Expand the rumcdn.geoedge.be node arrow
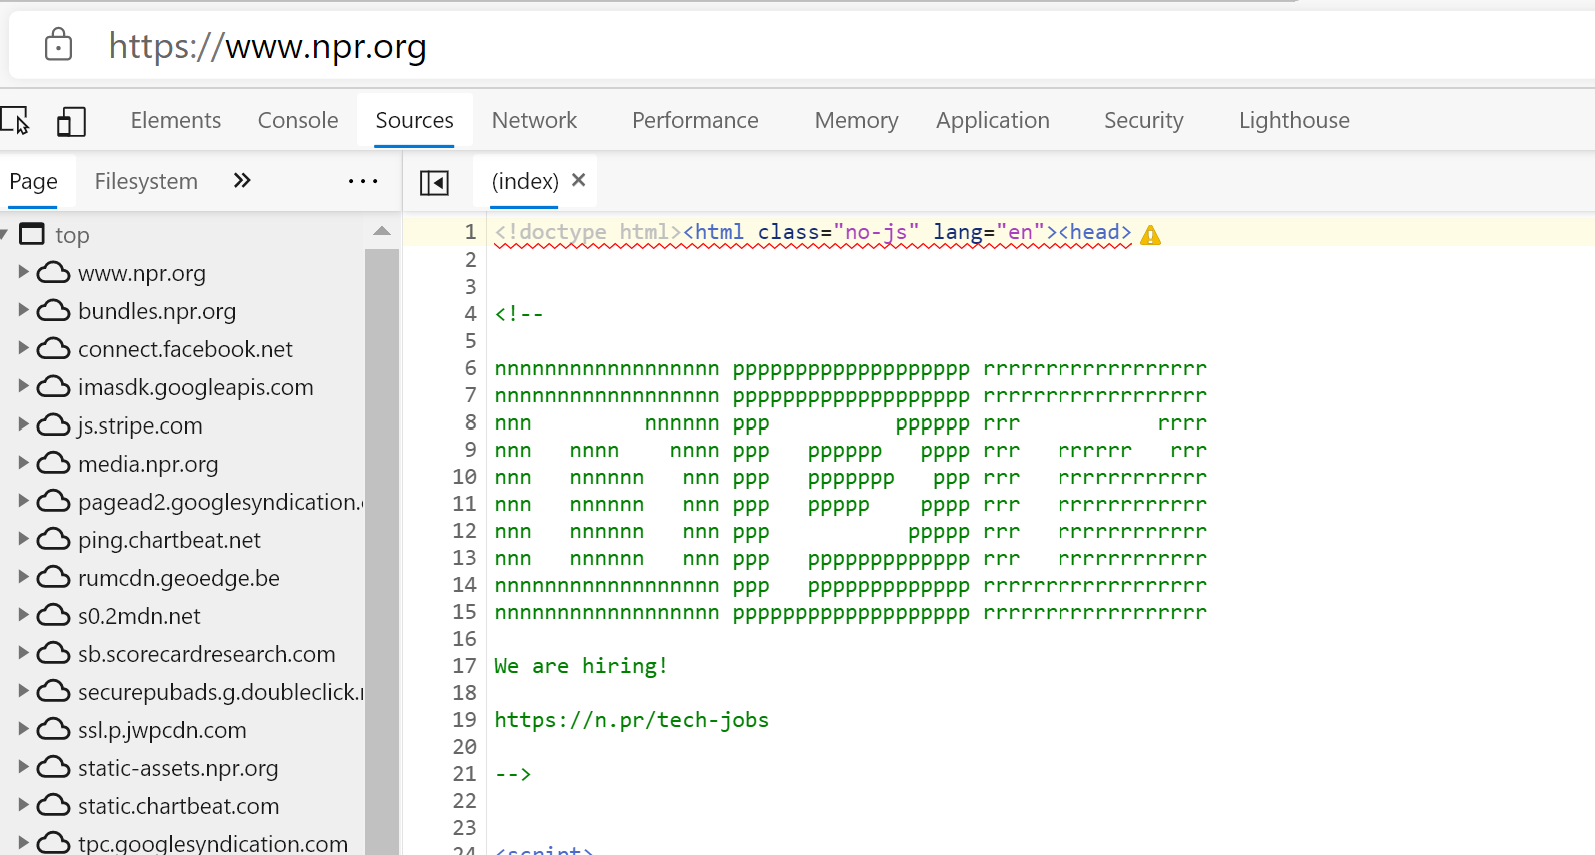 [23, 577]
